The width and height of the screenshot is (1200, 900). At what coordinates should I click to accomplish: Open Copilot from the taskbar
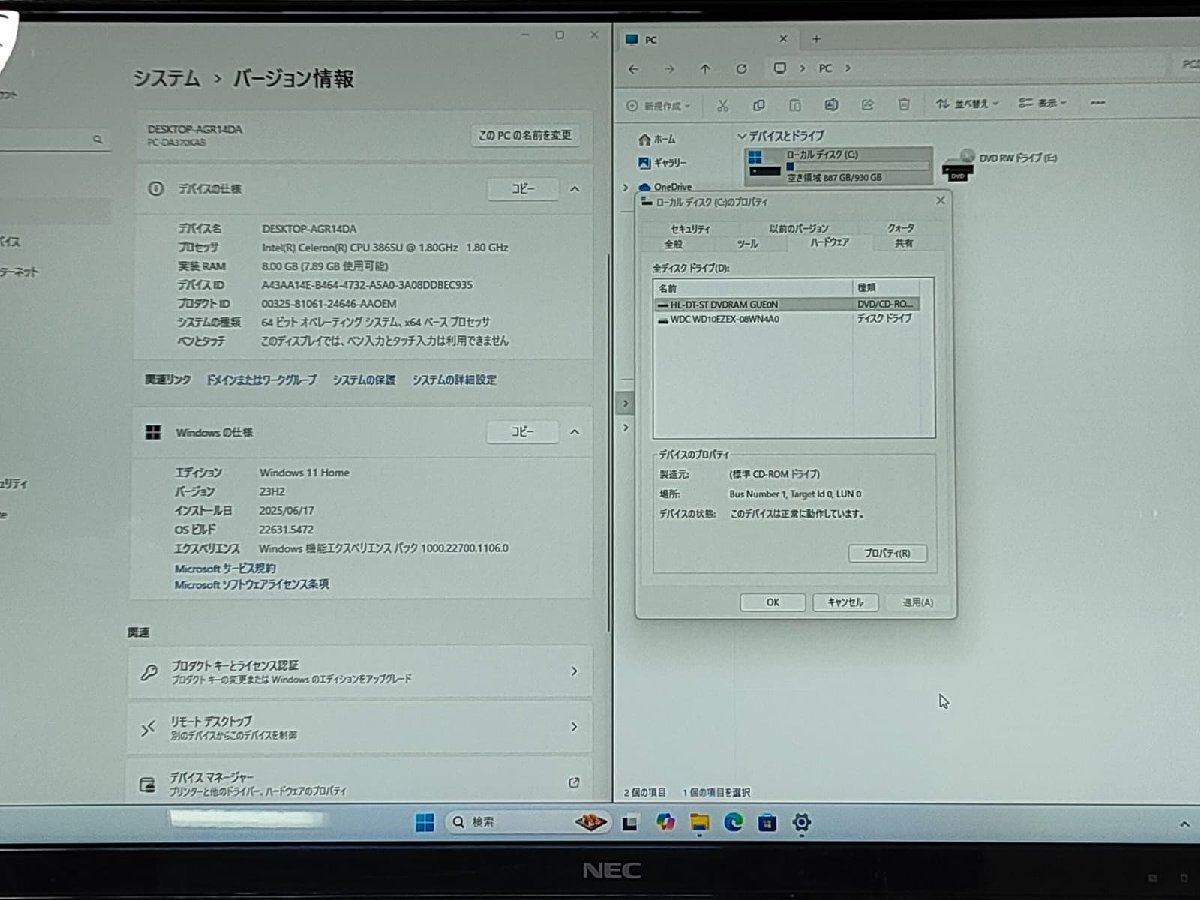tap(665, 822)
